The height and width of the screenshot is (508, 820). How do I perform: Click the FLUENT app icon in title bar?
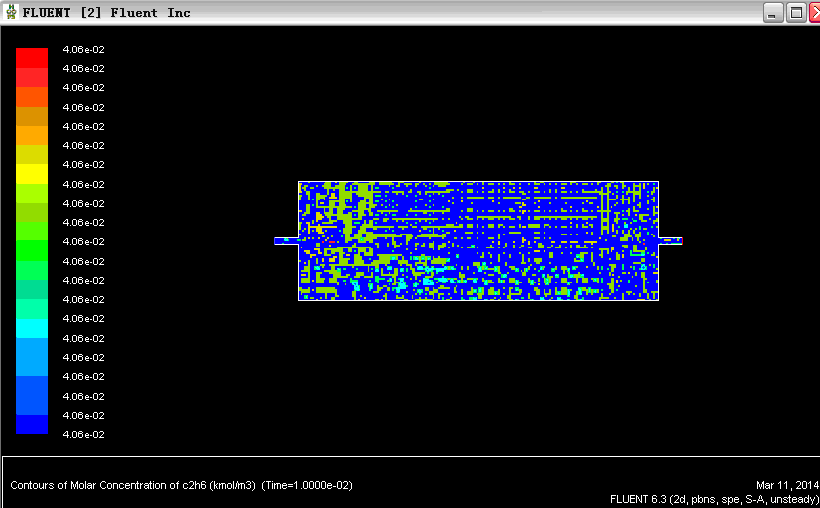[11, 13]
